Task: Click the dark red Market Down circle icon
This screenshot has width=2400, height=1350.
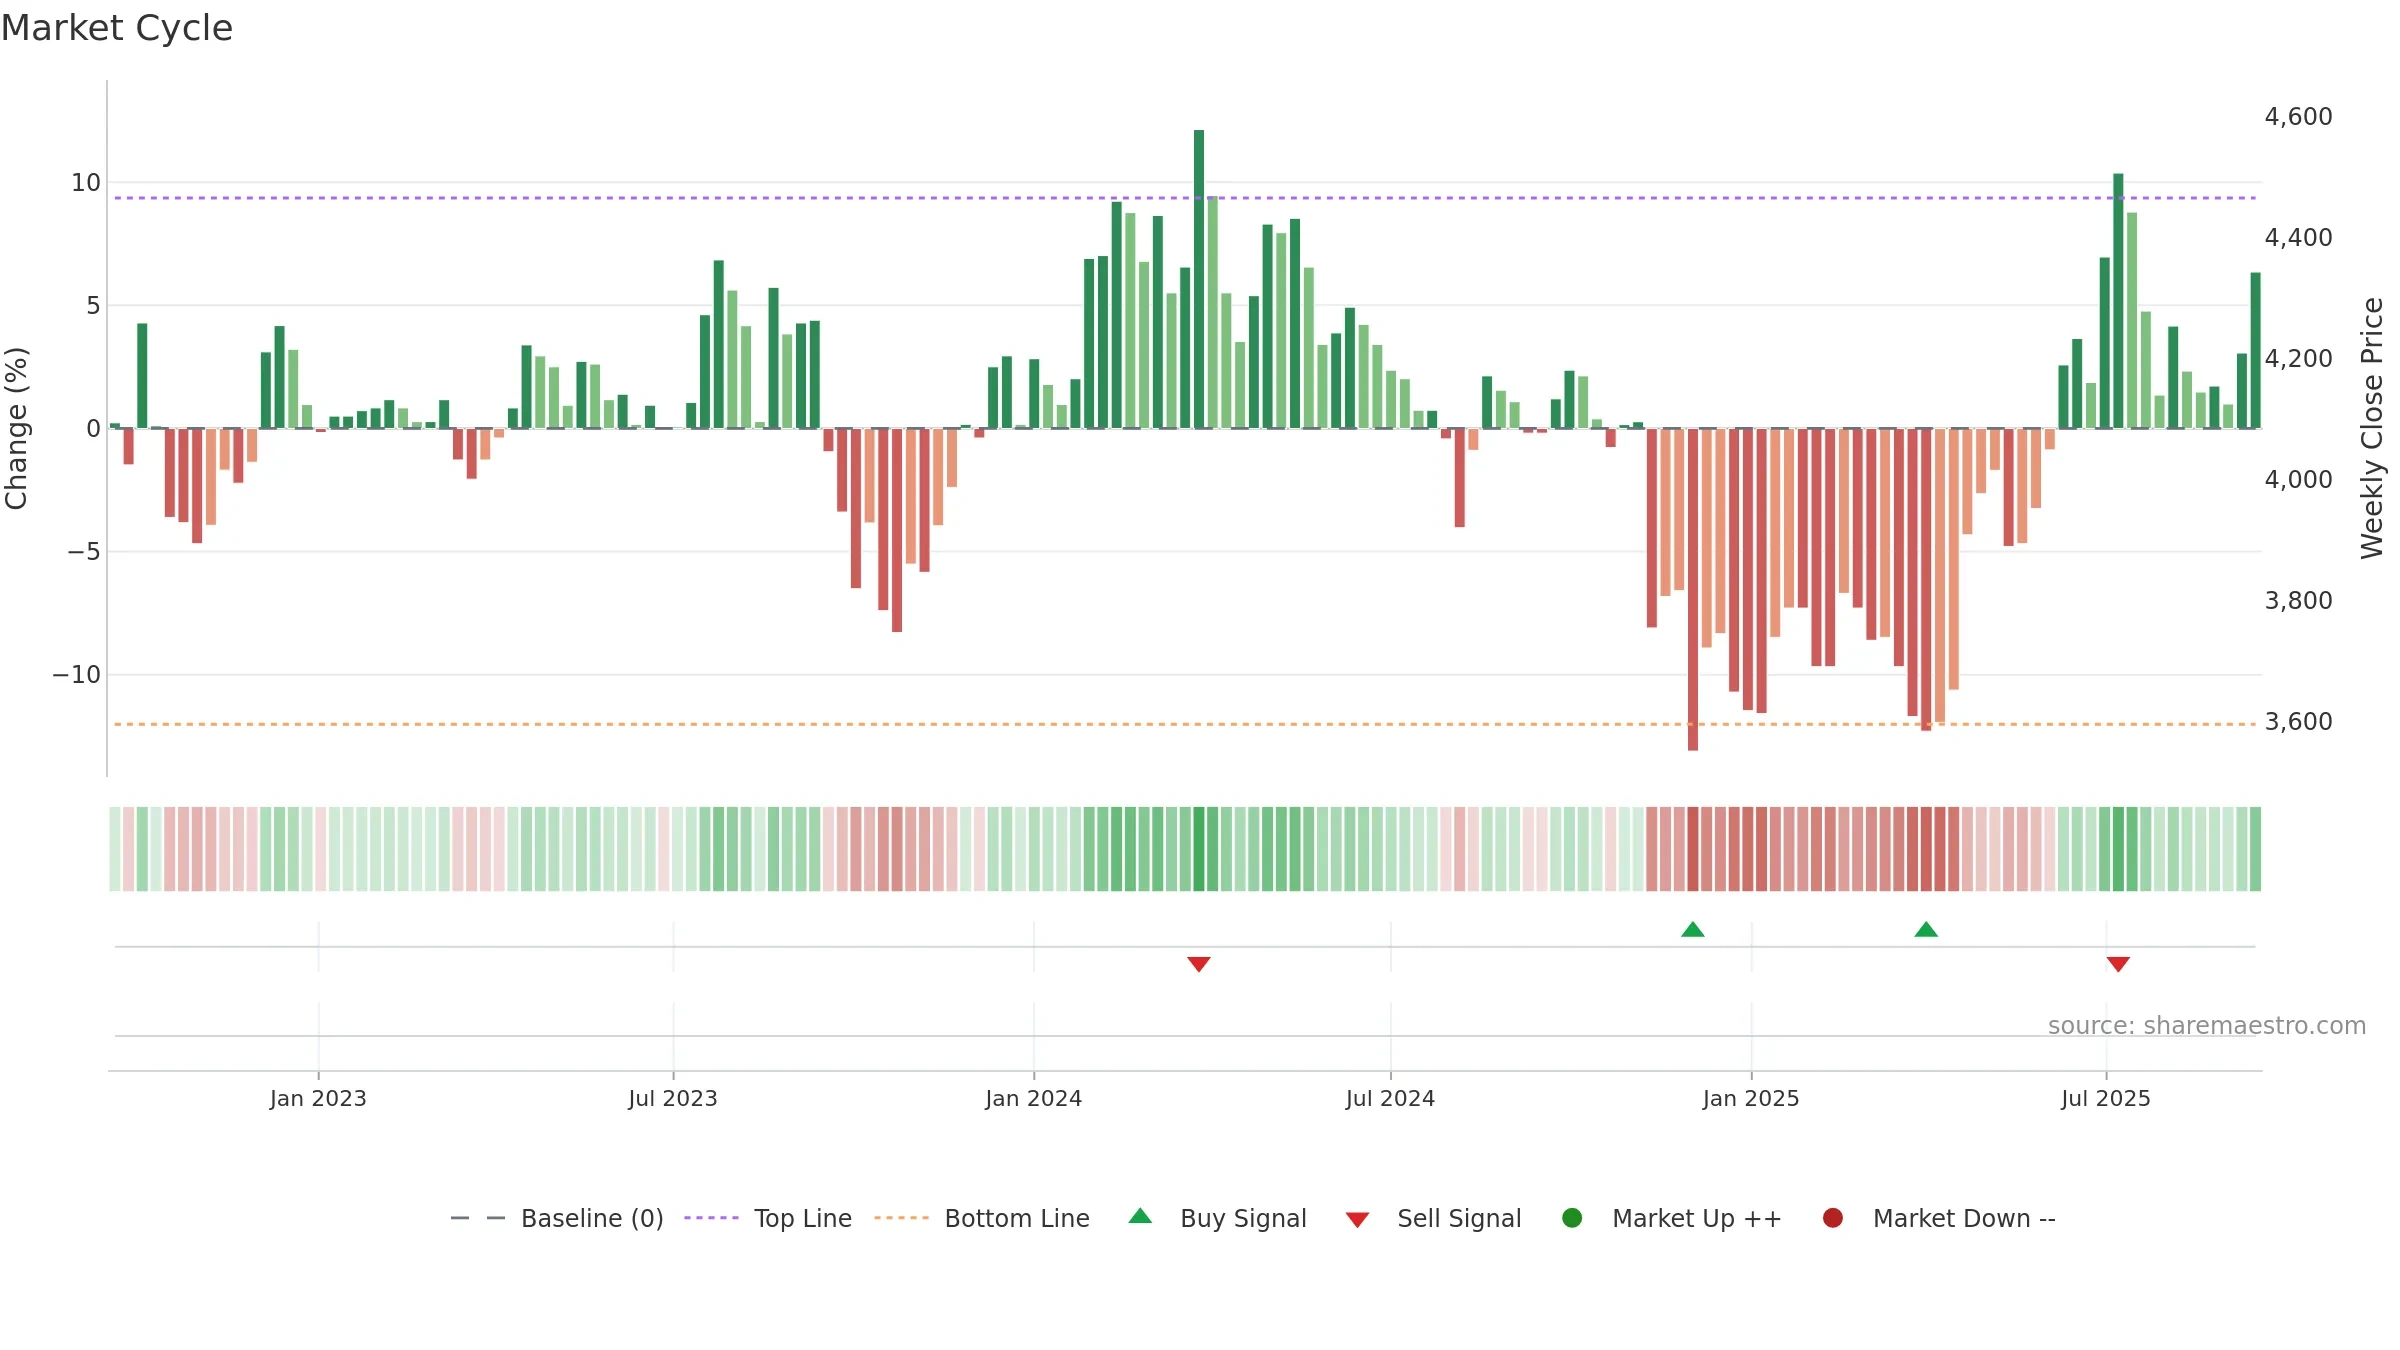Action: tap(1833, 1218)
